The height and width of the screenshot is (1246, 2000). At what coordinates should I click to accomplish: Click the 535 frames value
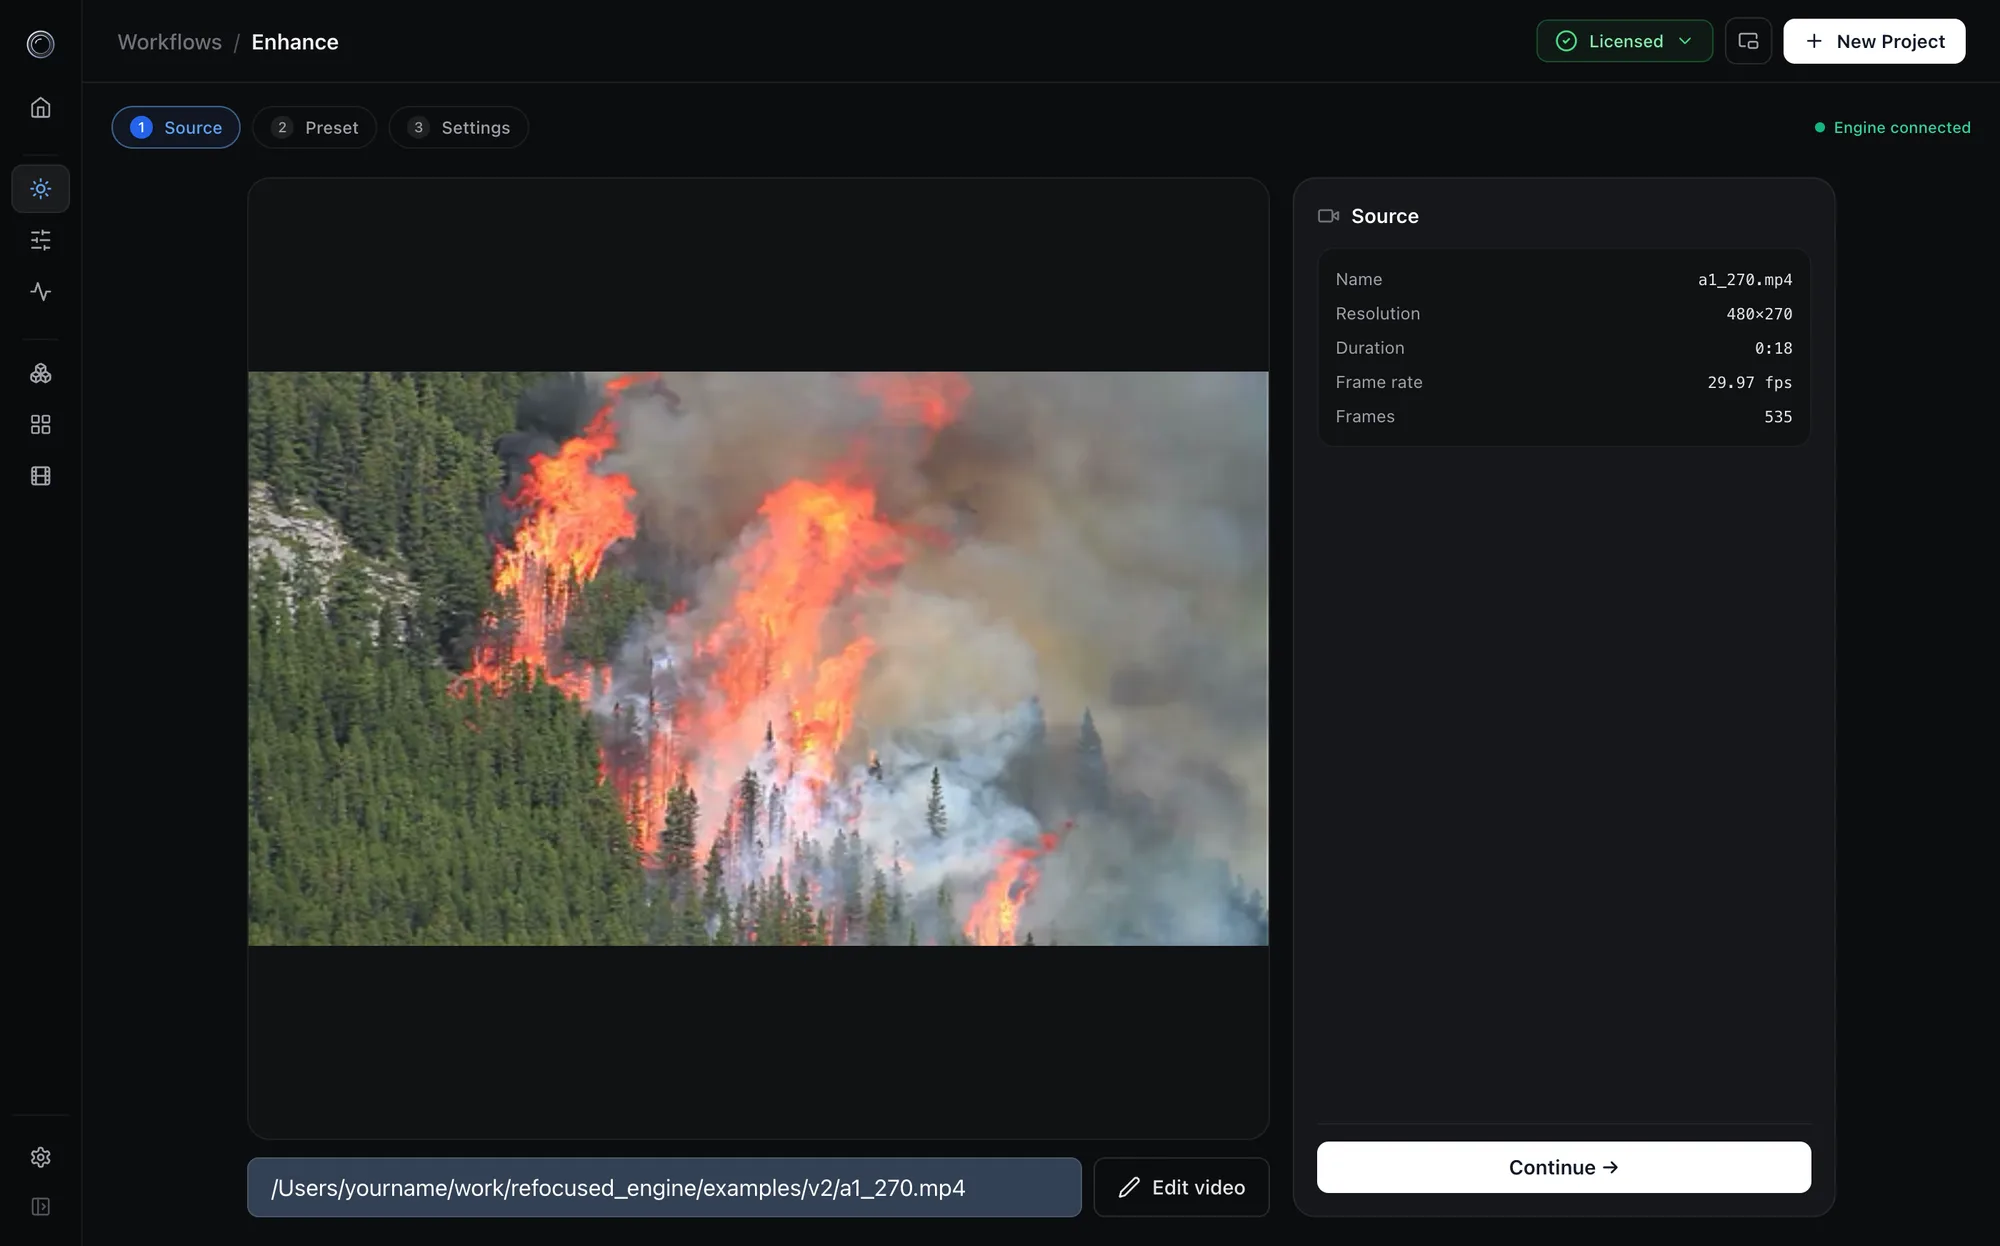coord(1778,417)
